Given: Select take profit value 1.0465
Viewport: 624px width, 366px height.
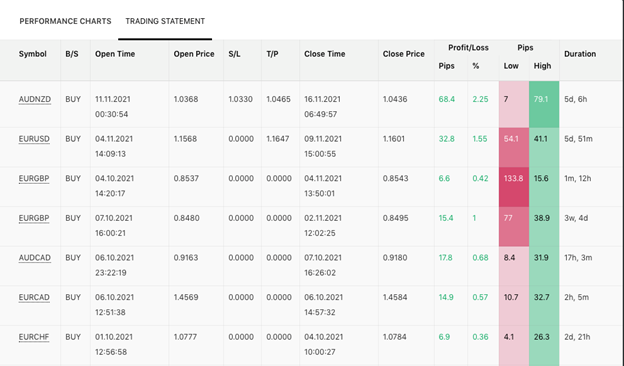Looking at the screenshot, I should (279, 99).
